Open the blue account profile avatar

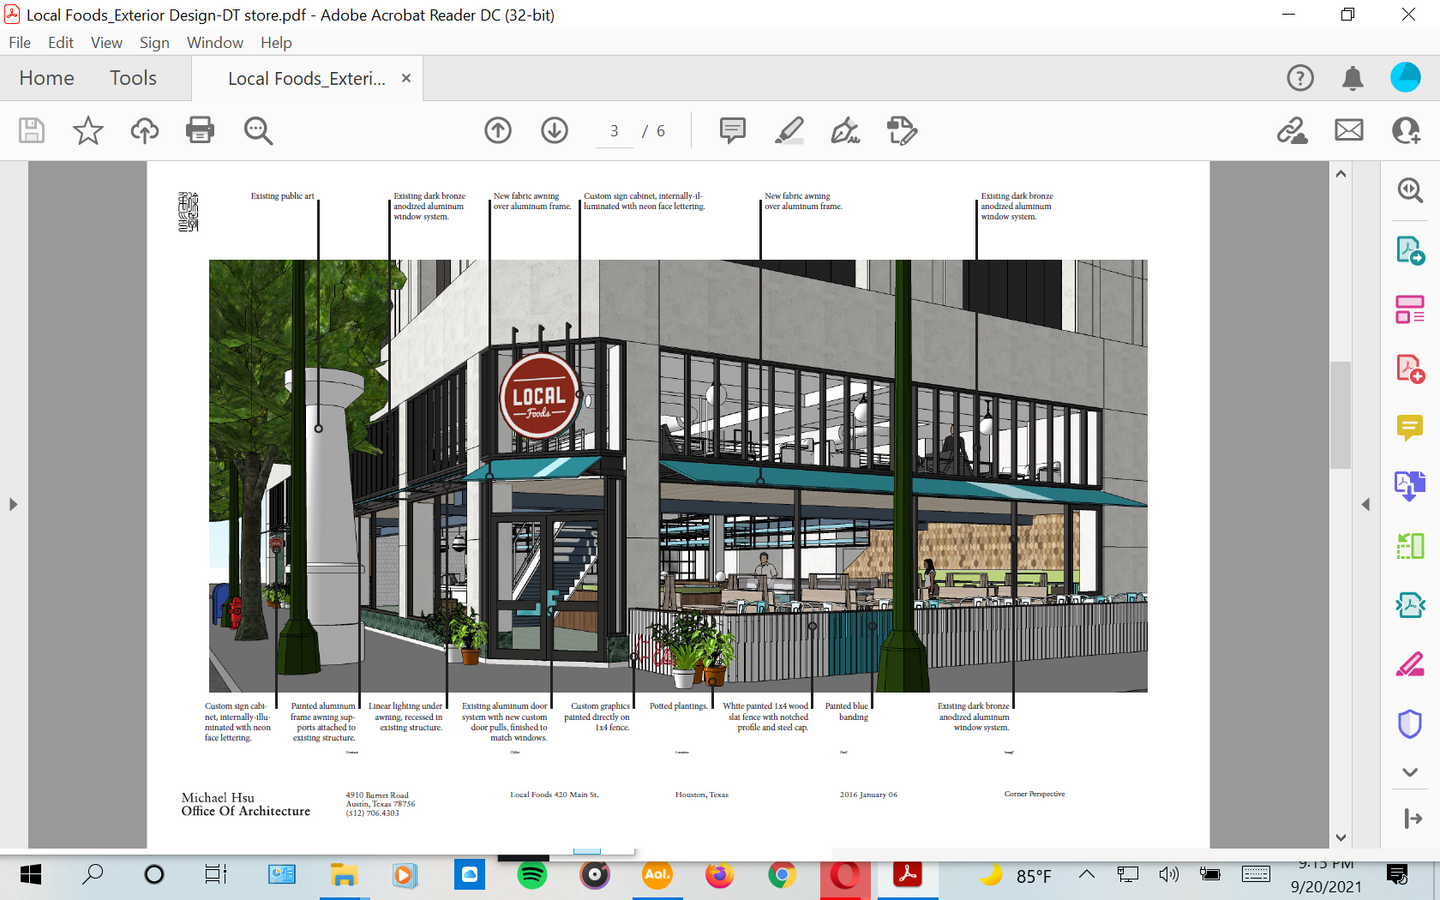tap(1406, 78)
